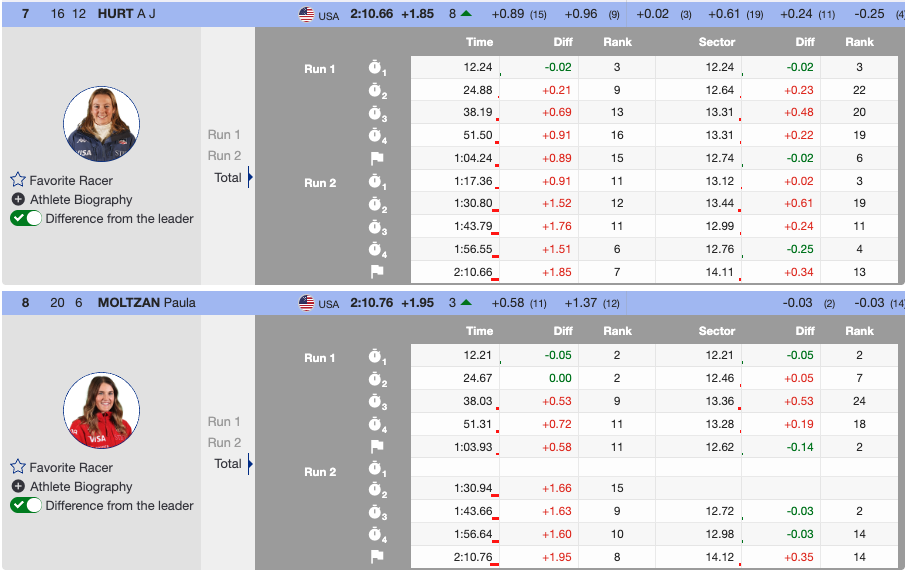
Task: Click the Favorite Racer star for Hurt
Action: 18,181
